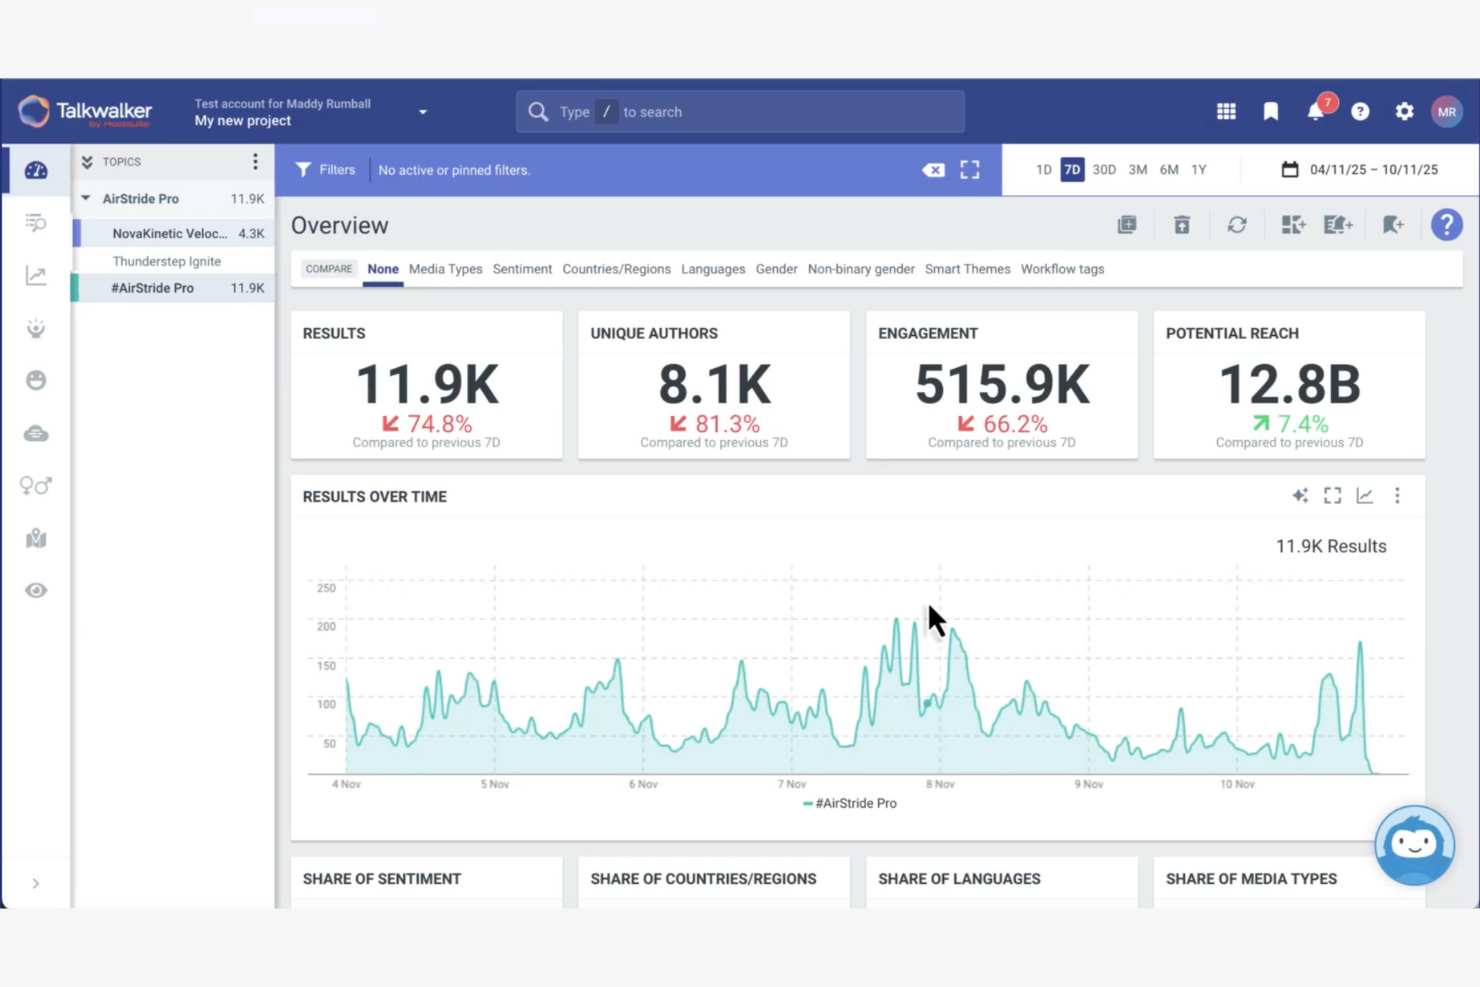
Task: Compare by Media Types
Action: tap(445, 269)
